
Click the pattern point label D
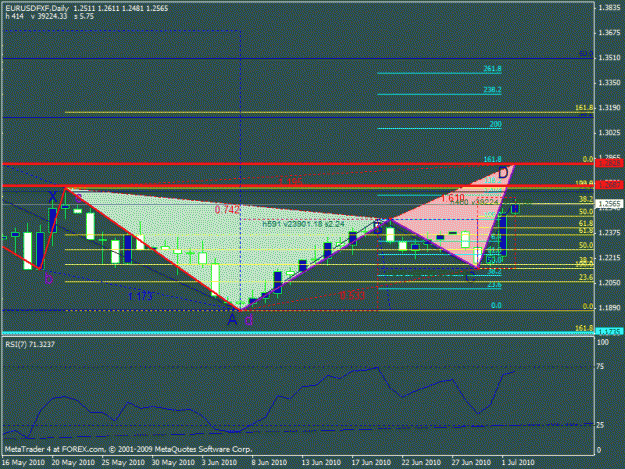503,173
